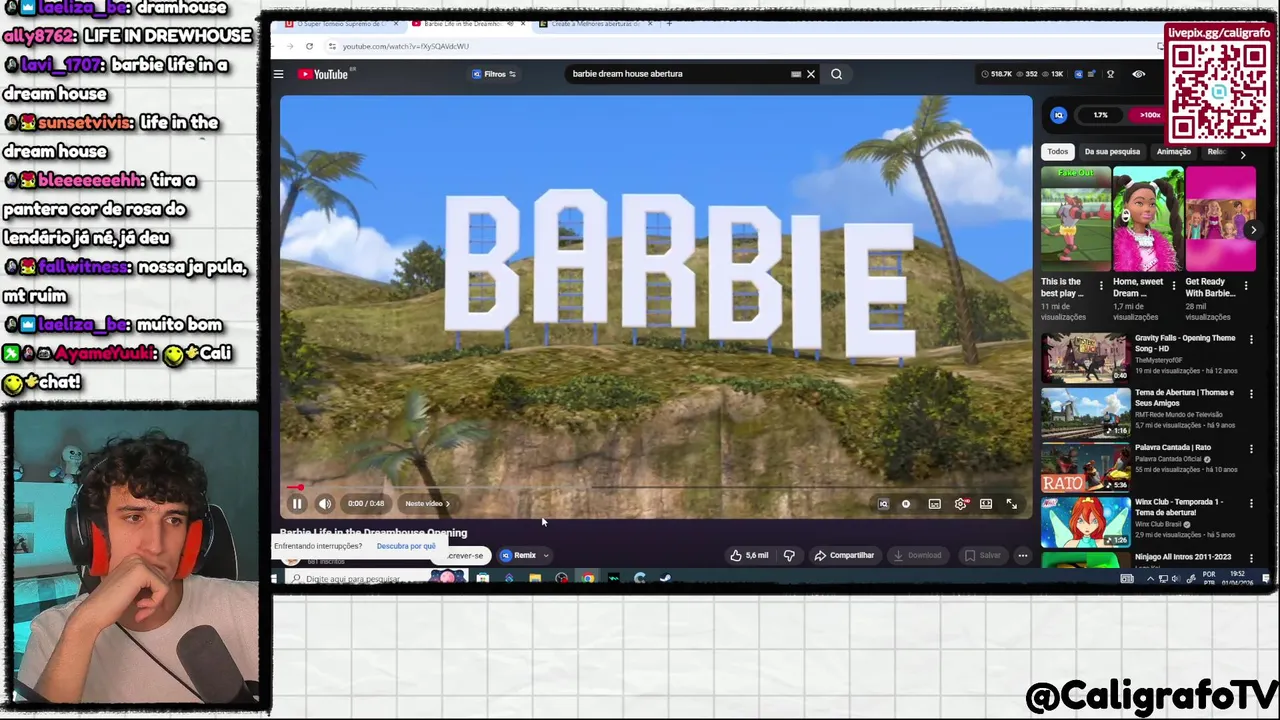Open options menu for 'This is the best play'

(1101, 286)
